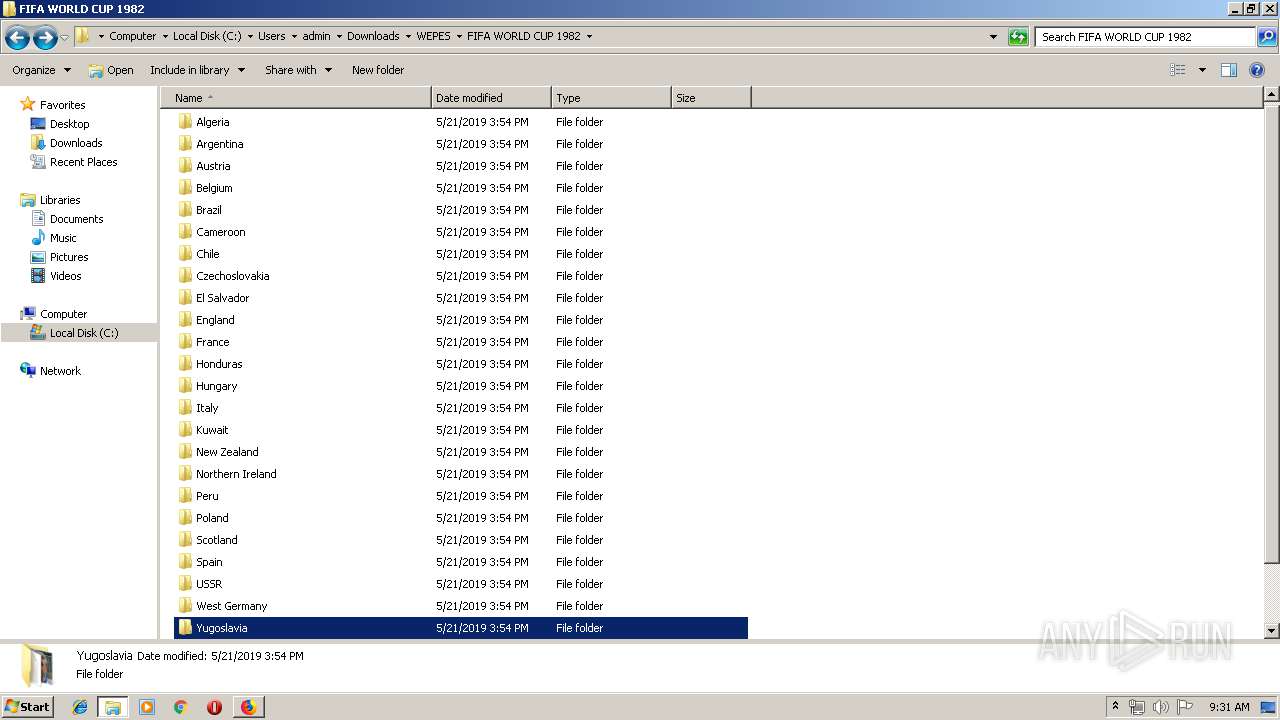Viewport: 1280px width, 720px height.
Task: Sort by Name column header
Action: (x=296, y=98)
